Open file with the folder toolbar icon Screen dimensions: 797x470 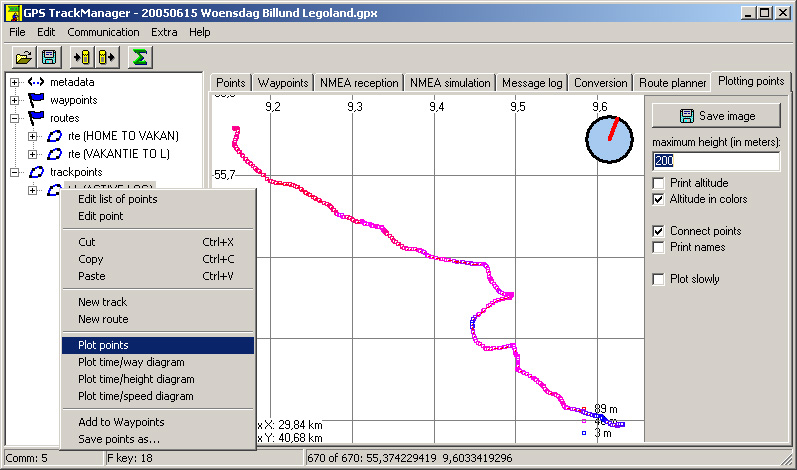(24, 57)
